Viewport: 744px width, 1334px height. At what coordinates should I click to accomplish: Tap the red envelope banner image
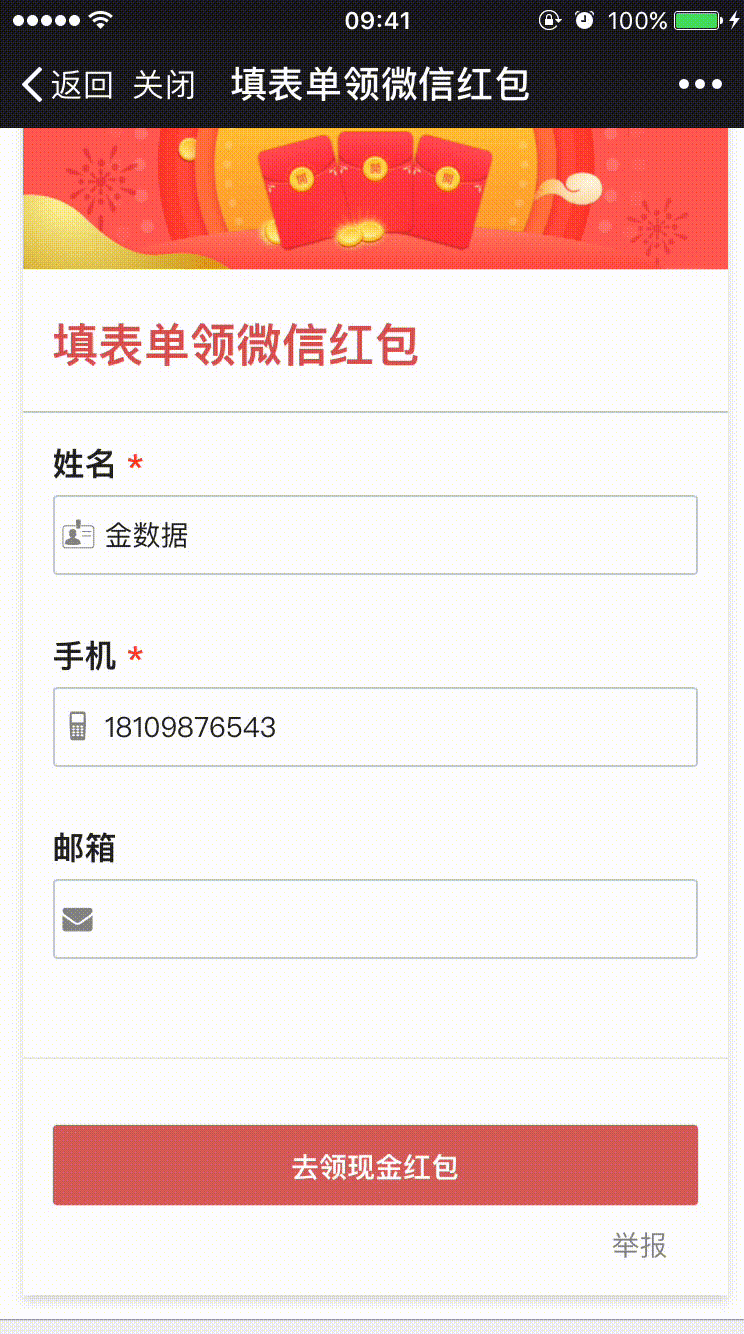tap(375, 198)
